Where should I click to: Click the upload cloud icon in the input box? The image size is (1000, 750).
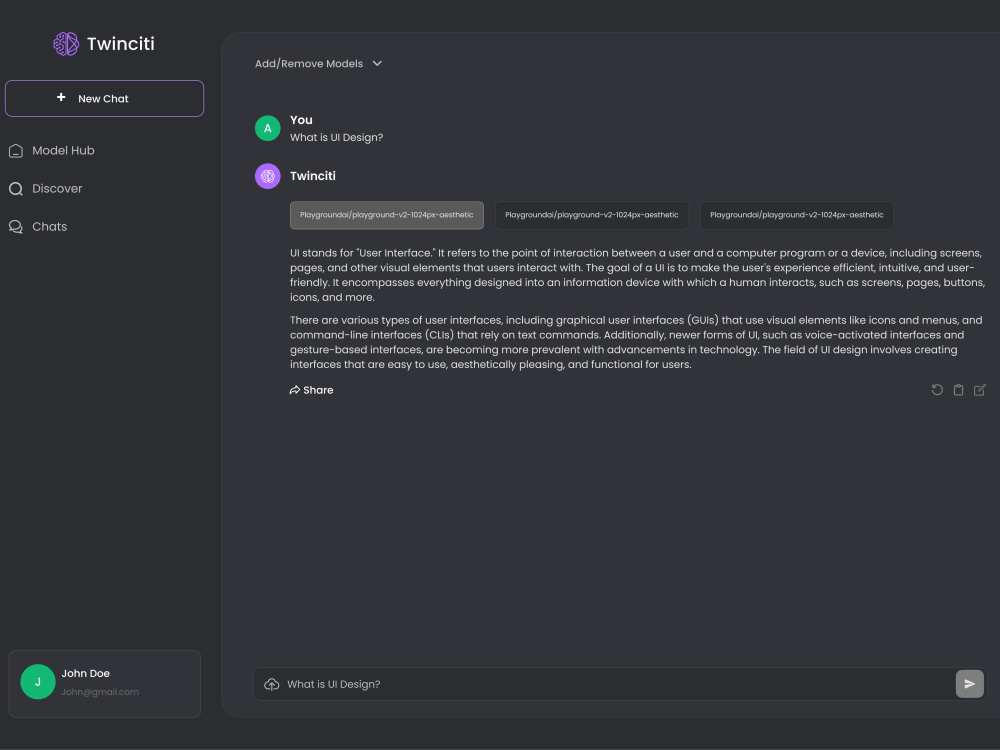272,684
